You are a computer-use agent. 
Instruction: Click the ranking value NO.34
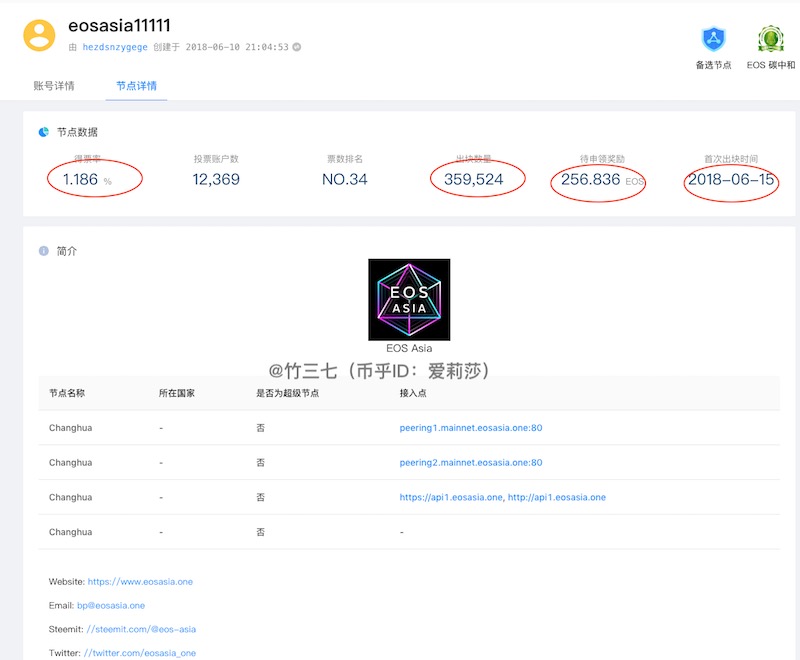[x=344, y=180]
